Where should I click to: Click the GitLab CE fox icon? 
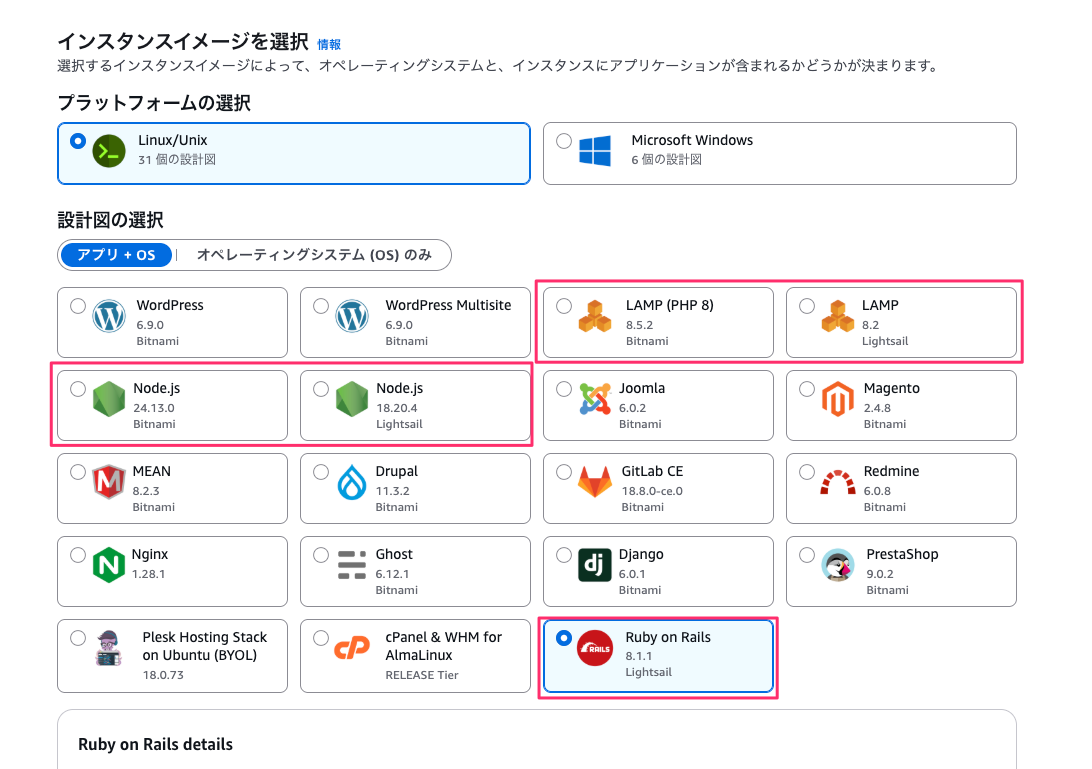[594, 481]
